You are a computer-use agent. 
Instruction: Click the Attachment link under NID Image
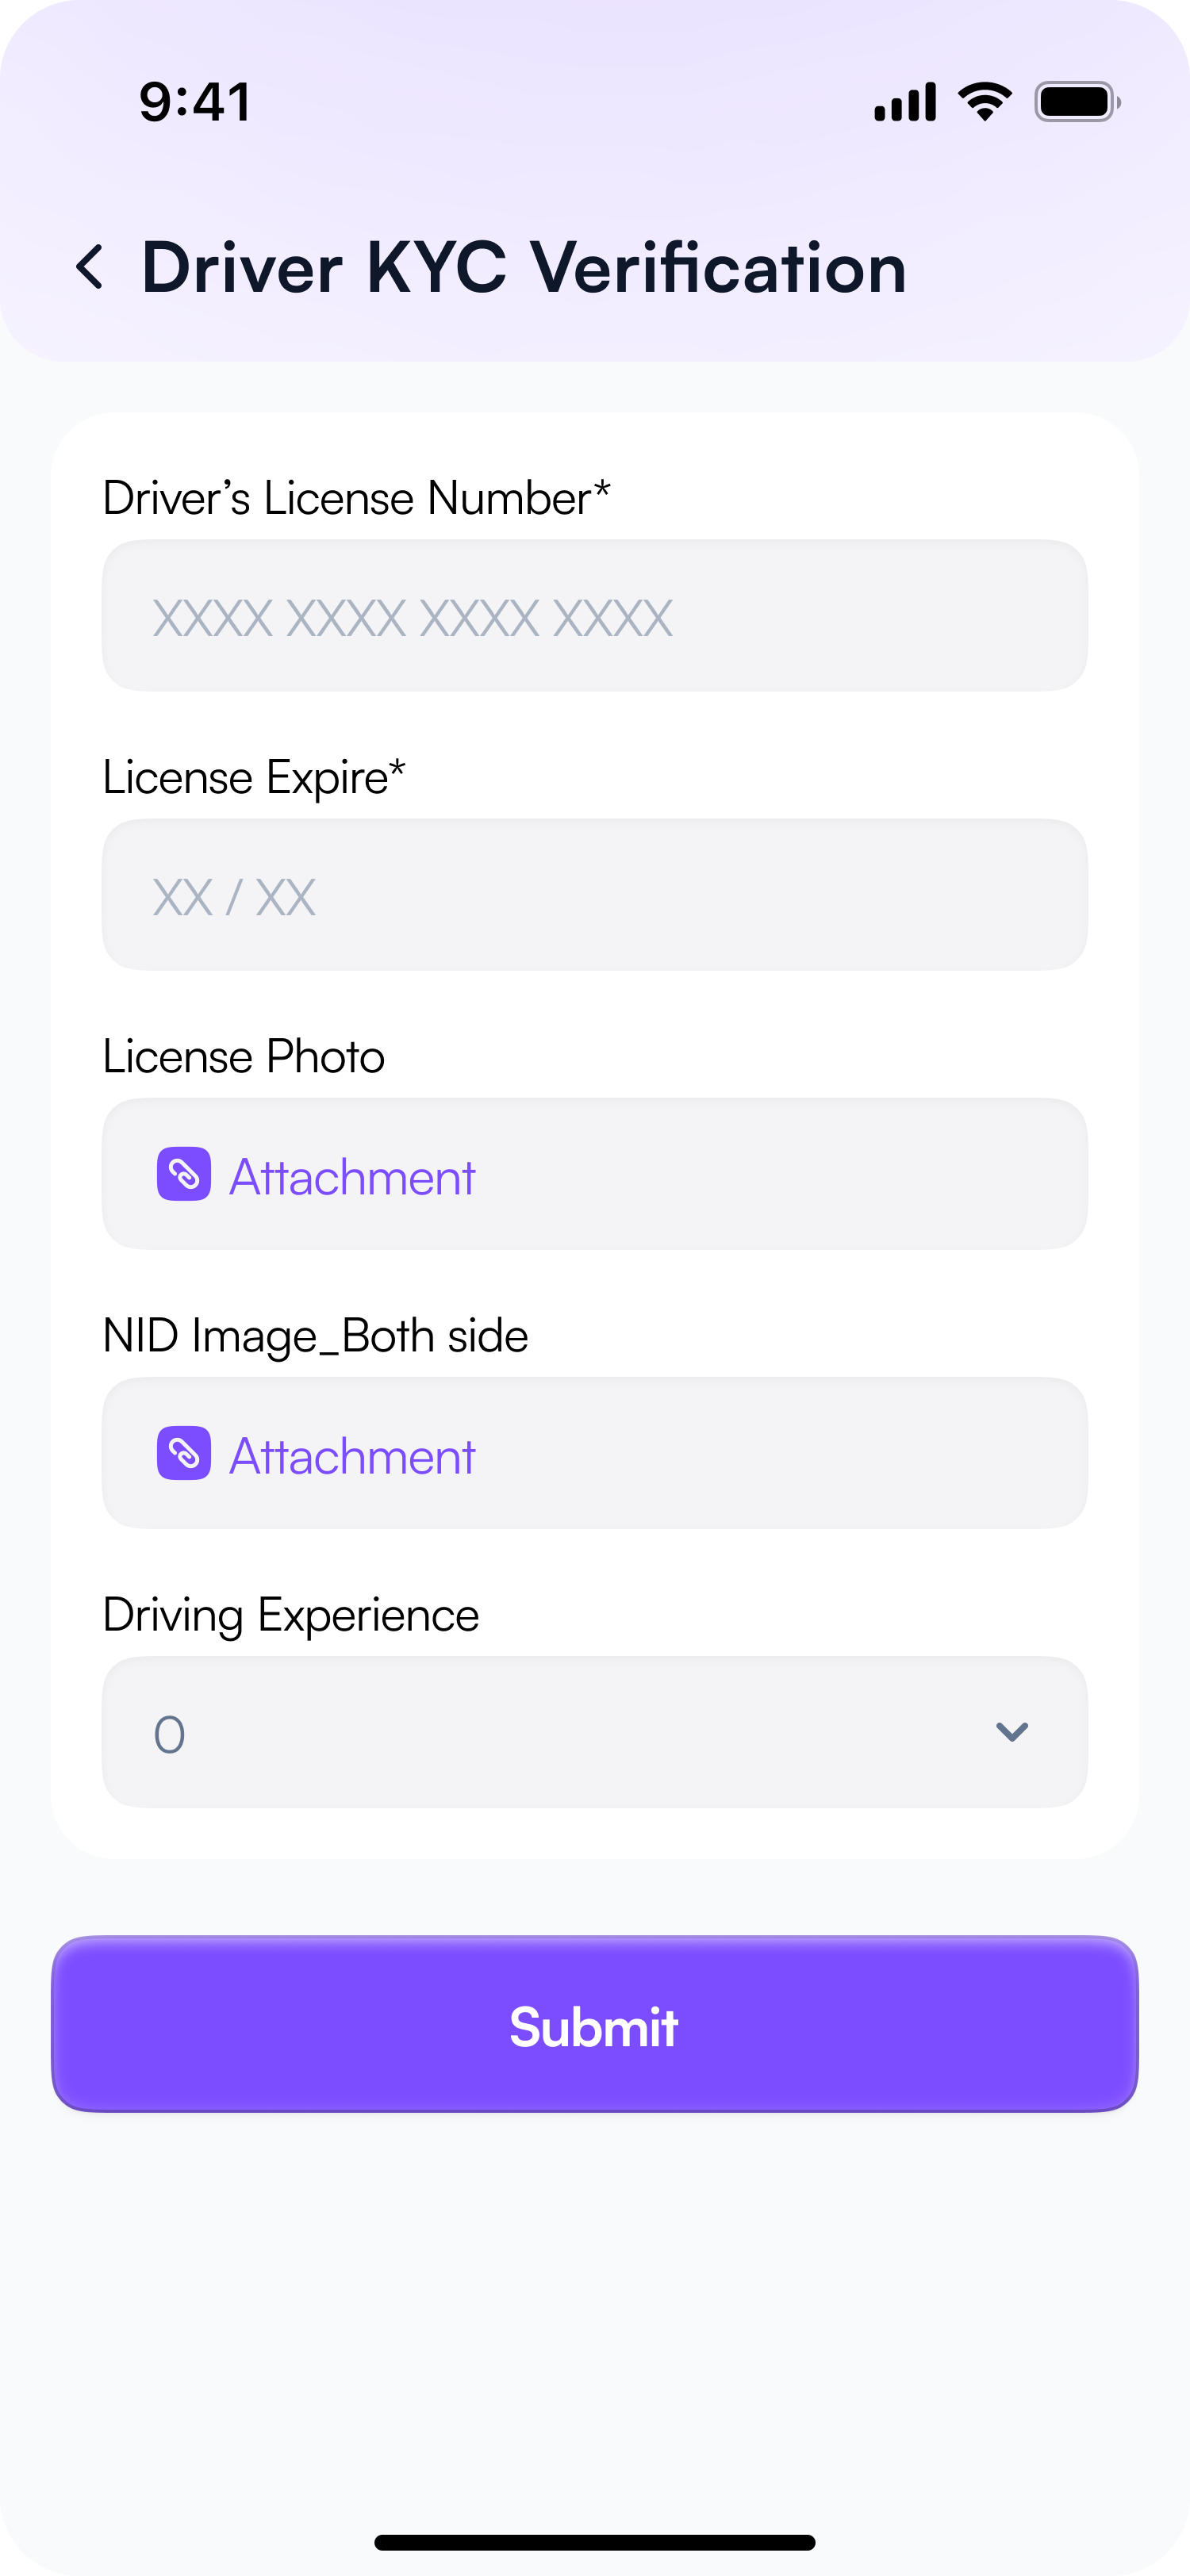point(352,1456)
